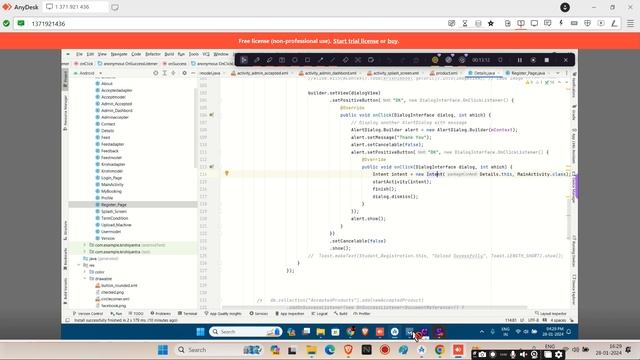Image resolution: width=640 pixels, height=360 pixels.
Task: Expand the androidTest package node
Action: tap(85, 245)
